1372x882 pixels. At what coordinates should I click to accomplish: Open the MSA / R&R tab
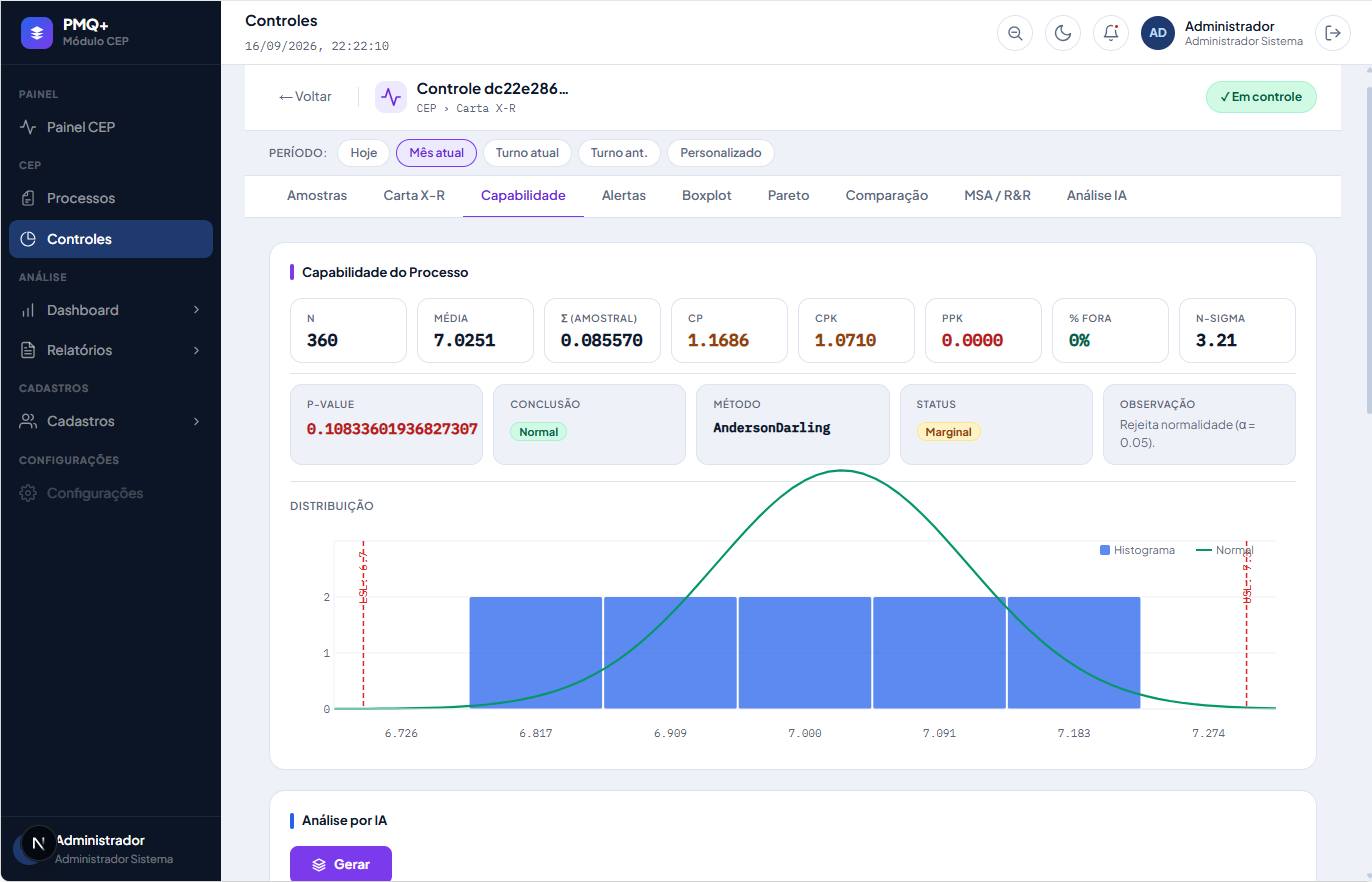997,196
